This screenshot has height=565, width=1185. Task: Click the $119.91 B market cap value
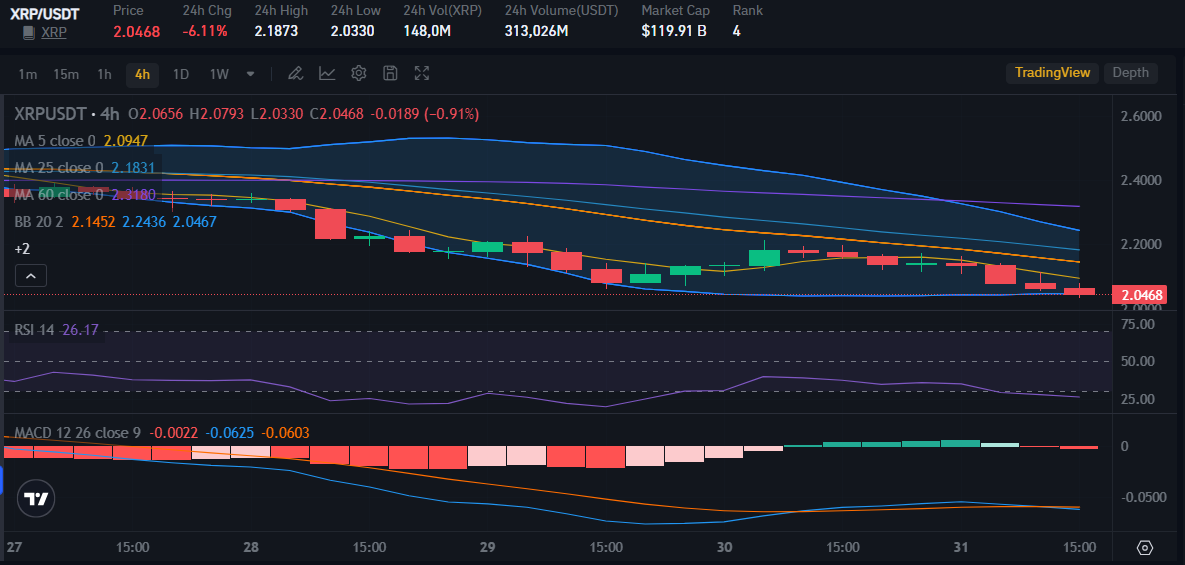tap(674, 32)
